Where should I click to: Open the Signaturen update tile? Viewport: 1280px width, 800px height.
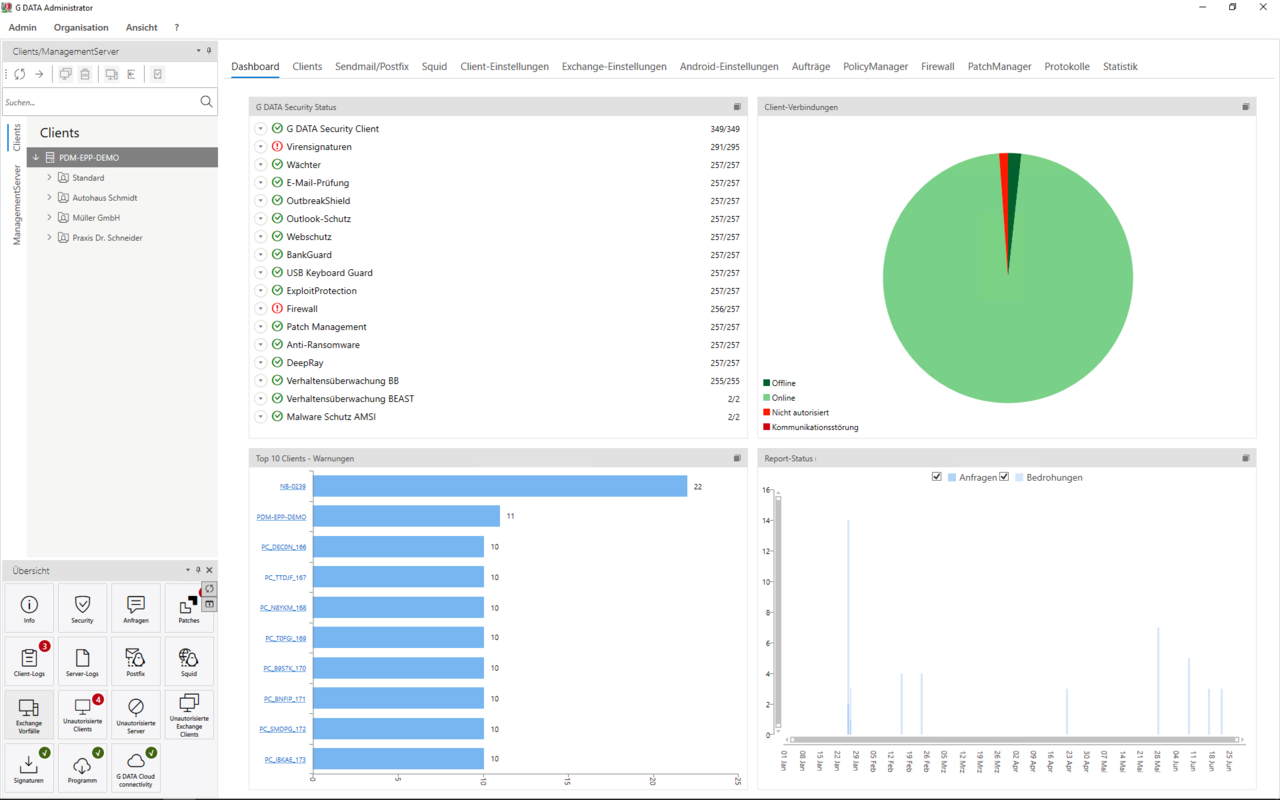[29, 768]
